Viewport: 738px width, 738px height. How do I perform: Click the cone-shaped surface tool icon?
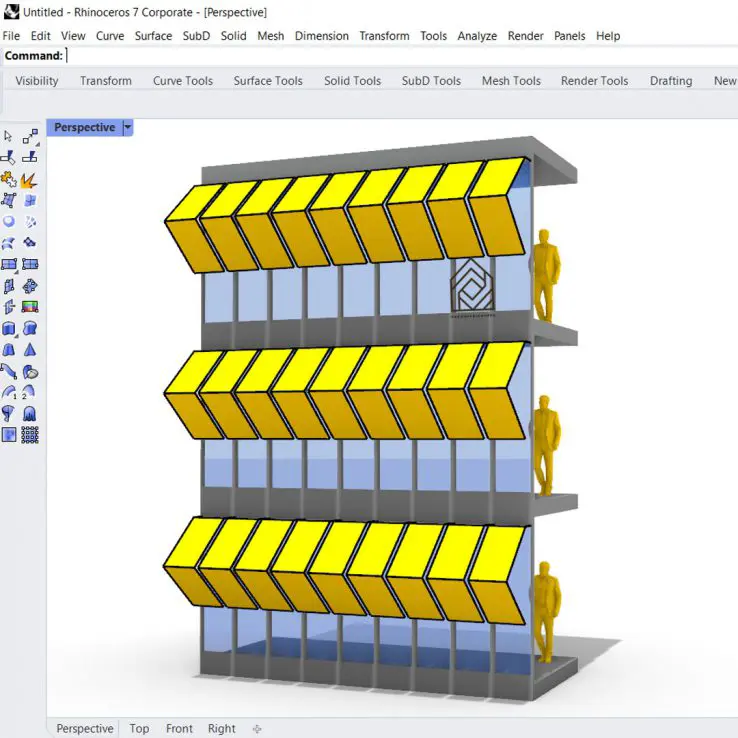[30, 350]
